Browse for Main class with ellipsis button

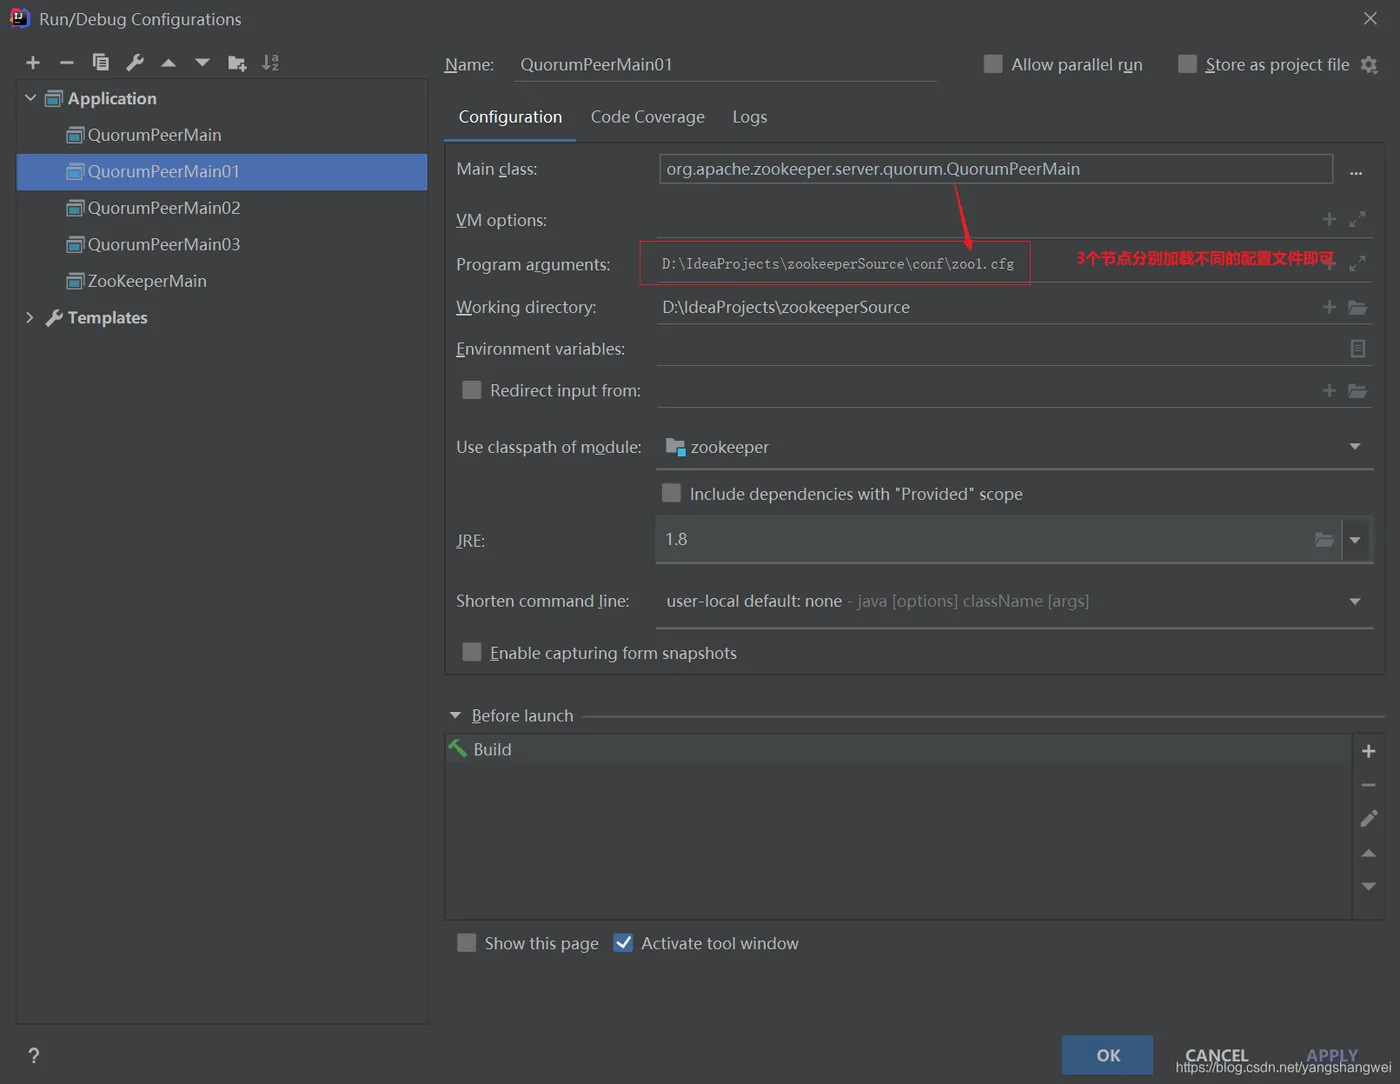click(x=1356, y=171)
